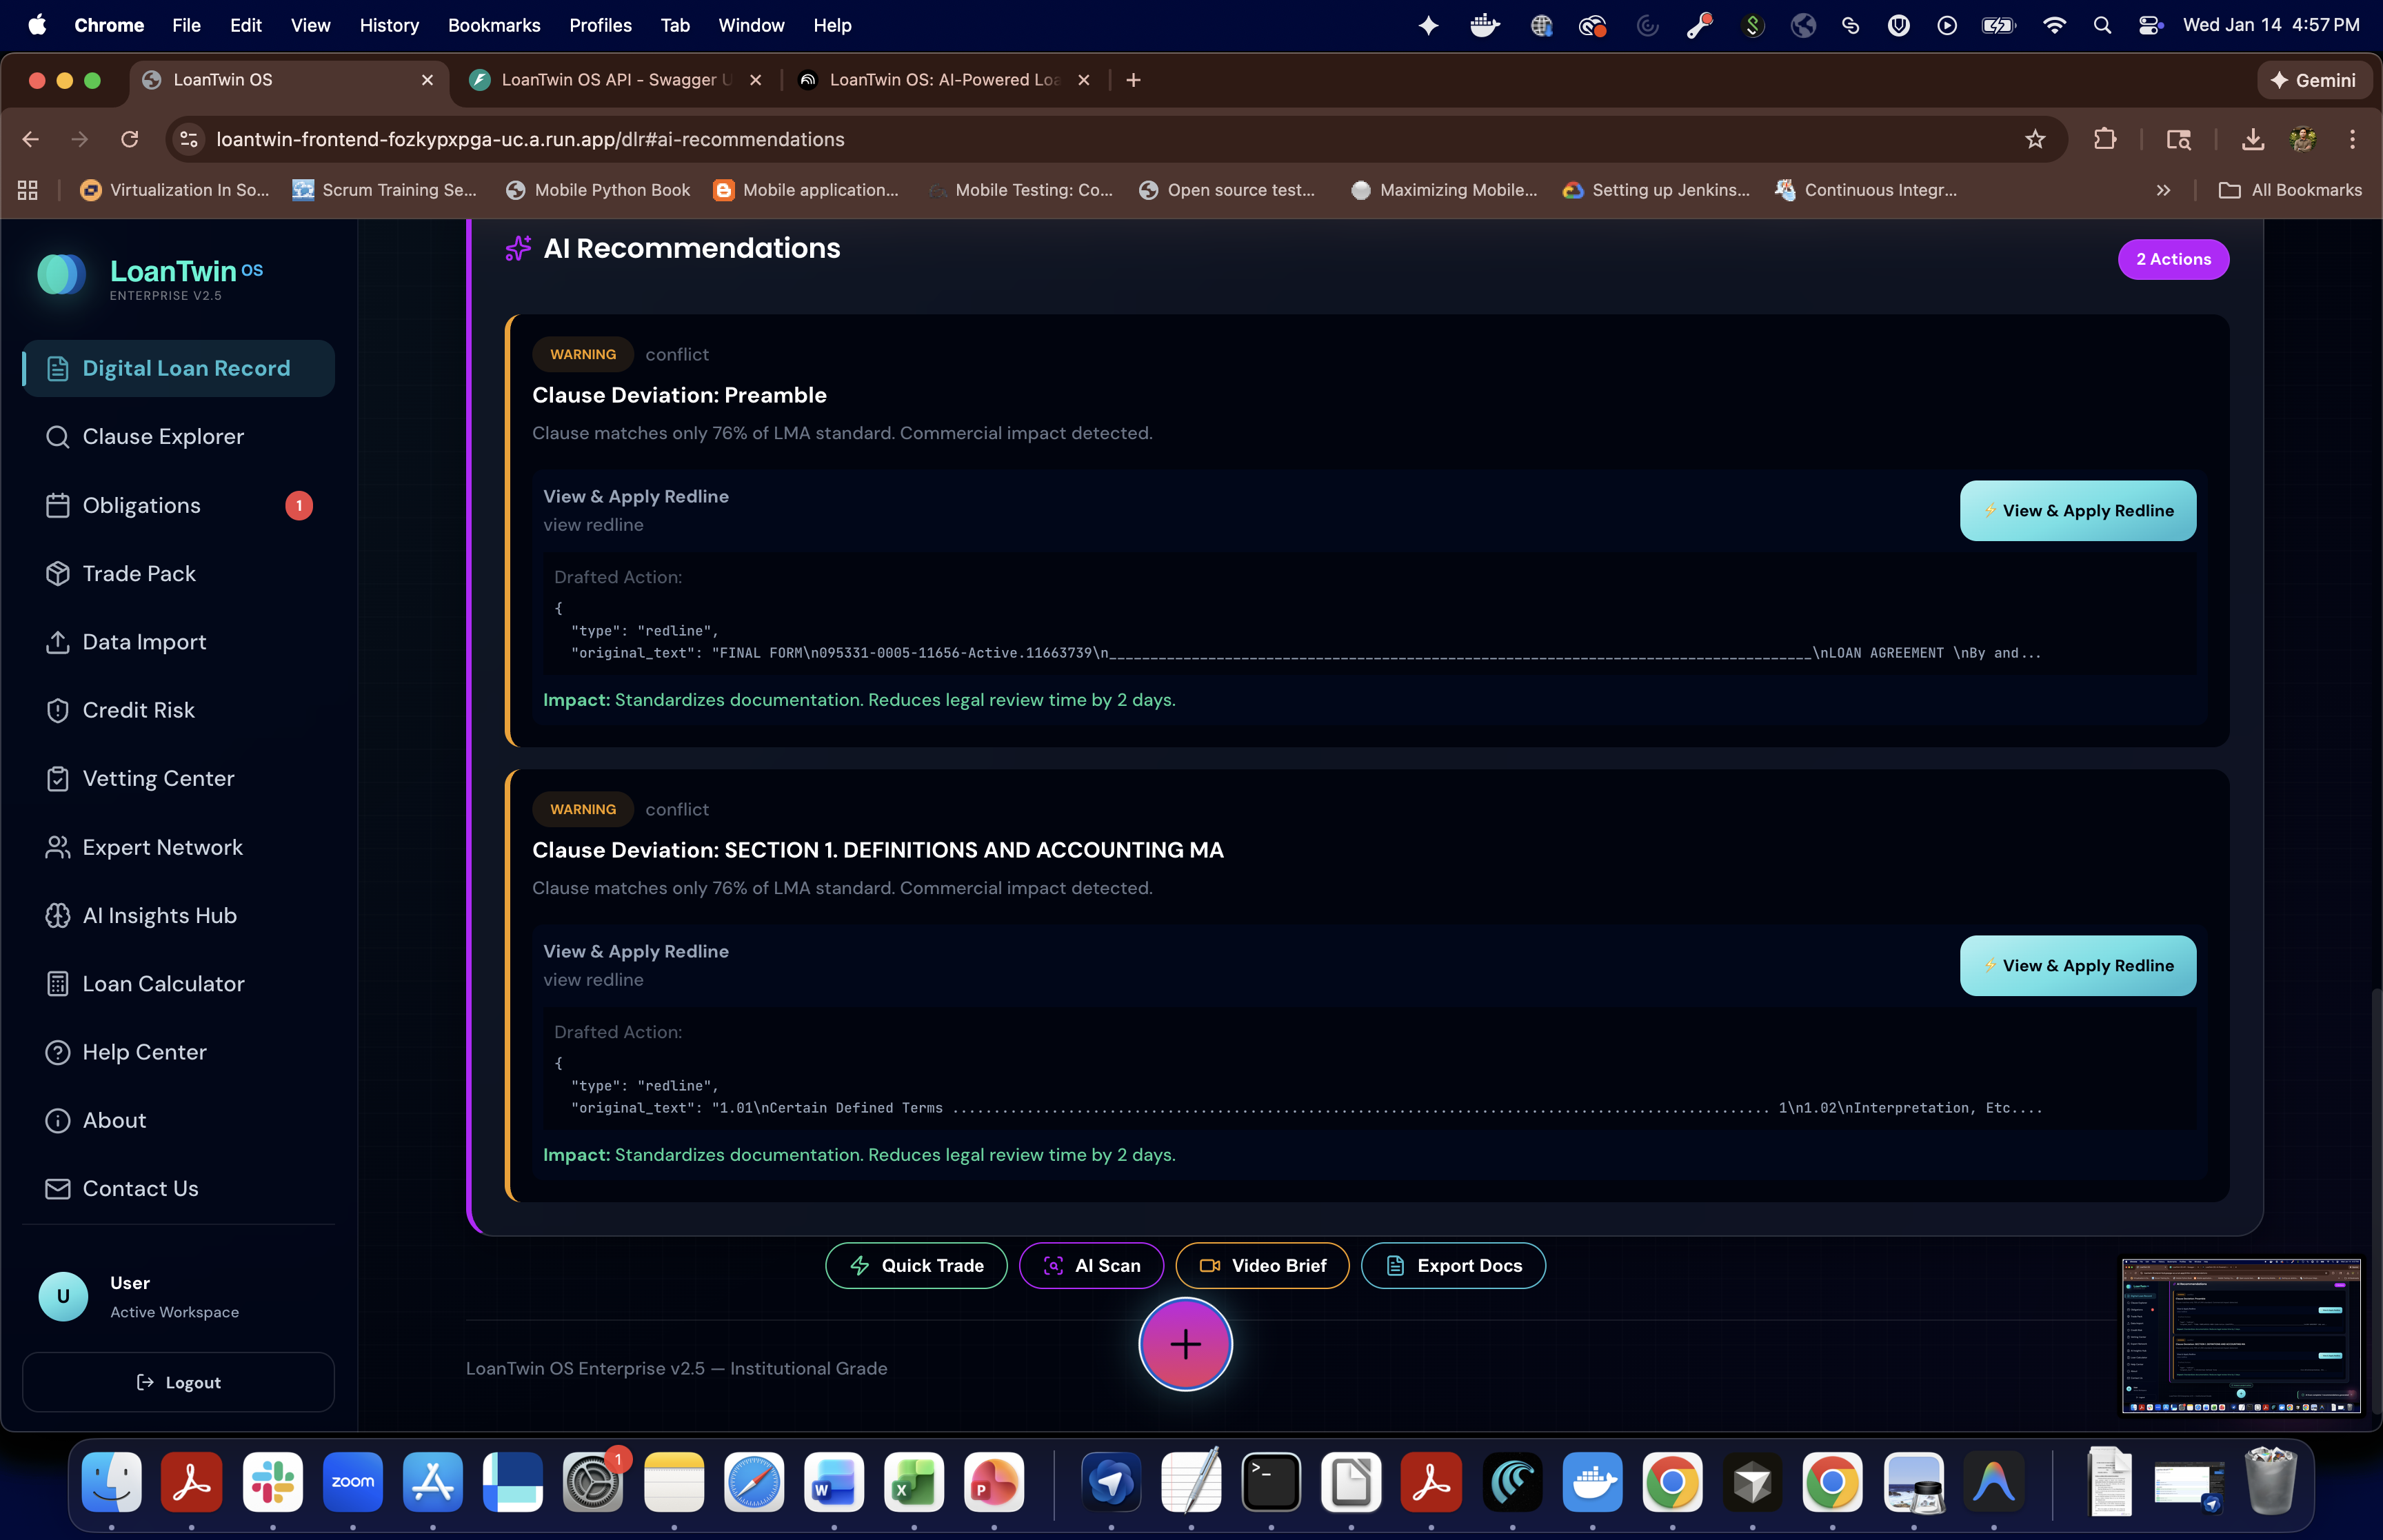Go to the Vetting Center section
The height and width of the screenshot is (1540, 2383).
point(158,778)
